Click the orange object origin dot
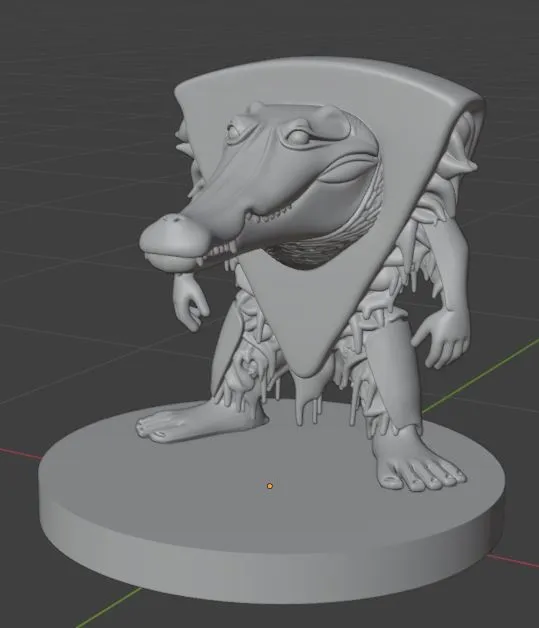The image size is (539, 628). (270, 486)
